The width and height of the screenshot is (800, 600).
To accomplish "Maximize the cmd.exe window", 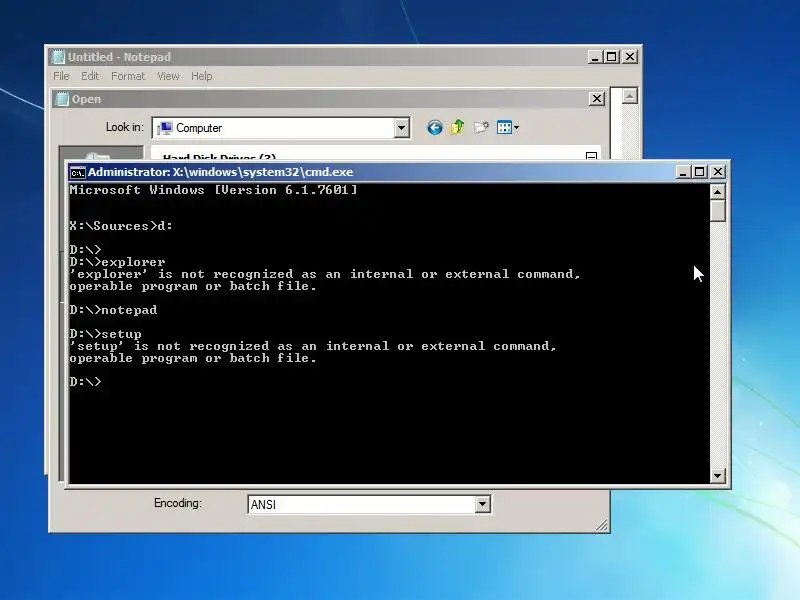I will (x=700, y=172).
